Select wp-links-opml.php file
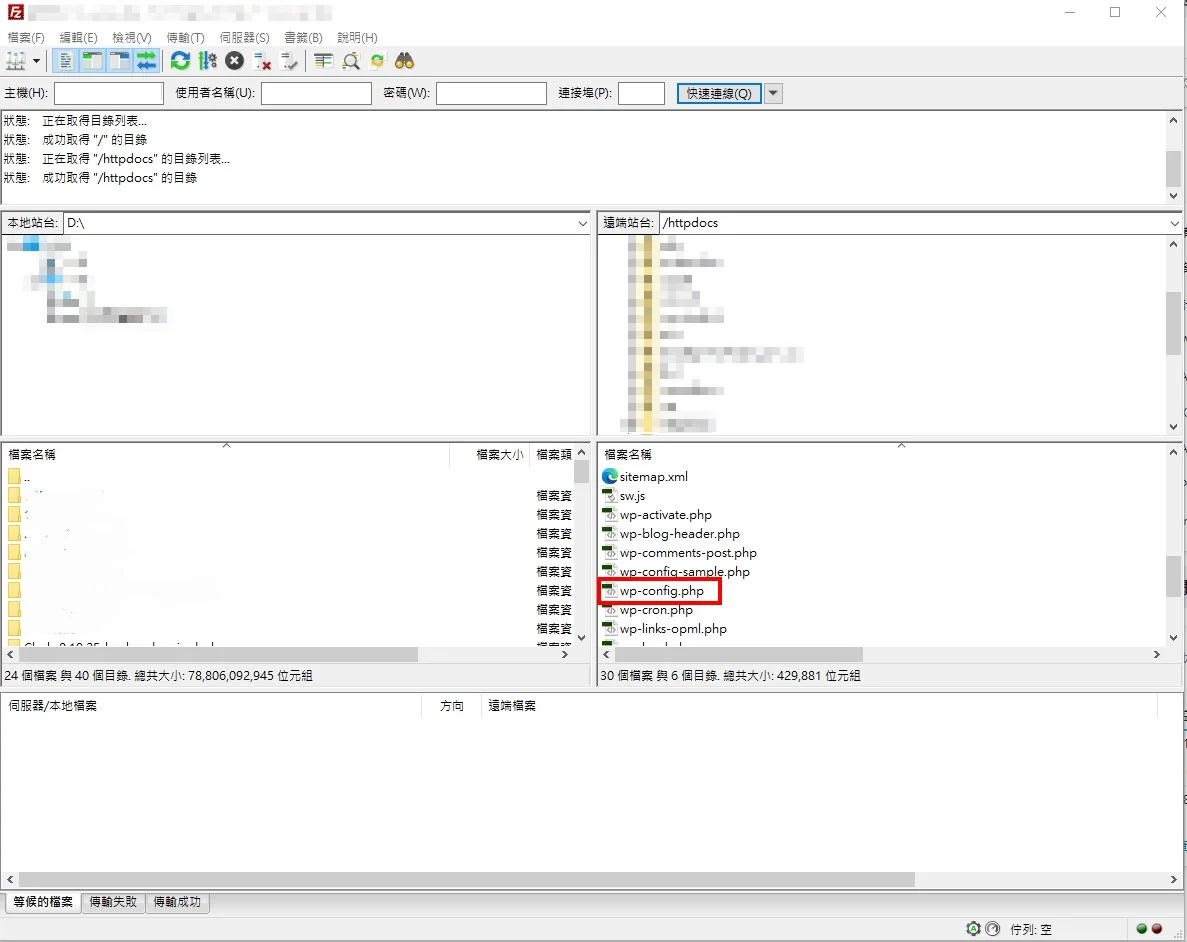The width and height of the screenshot is (1187, 942). 673,629
